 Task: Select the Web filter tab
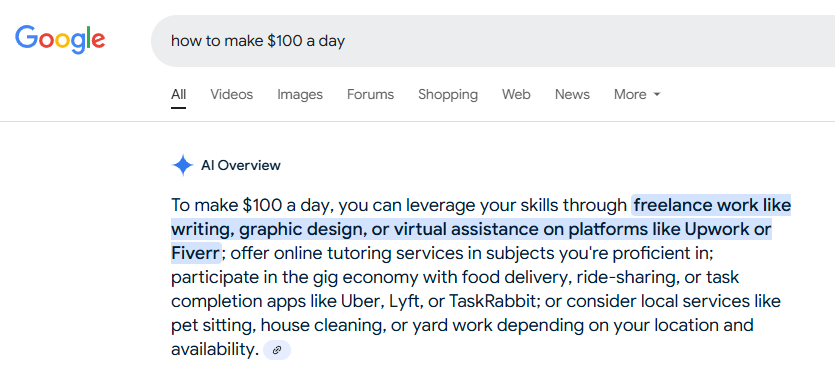click(x=516, y=94)
